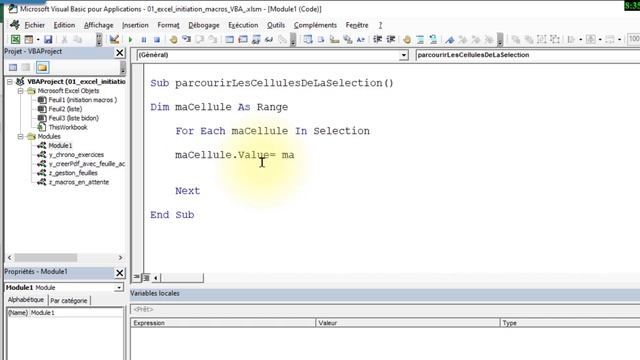Viewport: 640px width, 360px height.
Task: Click project panel horizontal scrollbar left arrow
Action: (9, 258)
